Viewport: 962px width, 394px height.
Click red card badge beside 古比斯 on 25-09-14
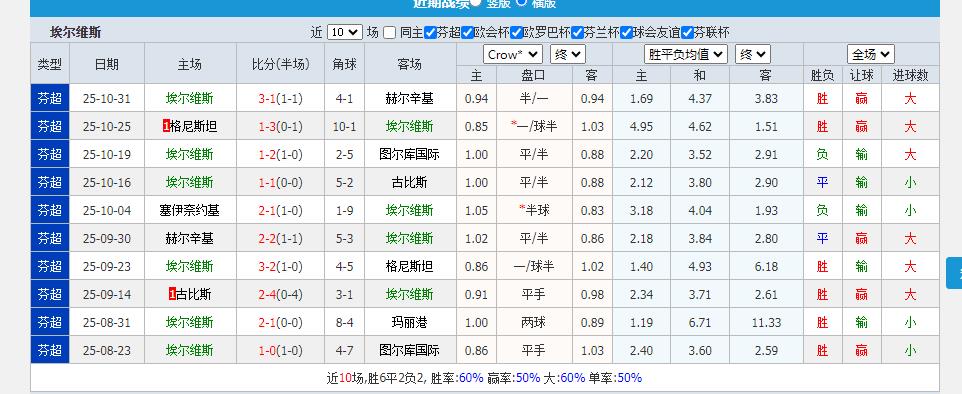click(172, 295)
